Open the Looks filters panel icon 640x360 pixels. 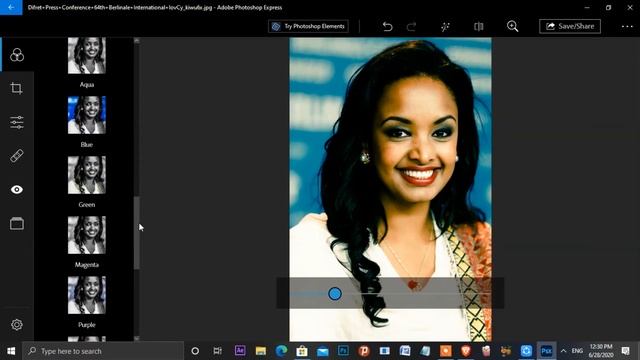[x=17, y=55]
